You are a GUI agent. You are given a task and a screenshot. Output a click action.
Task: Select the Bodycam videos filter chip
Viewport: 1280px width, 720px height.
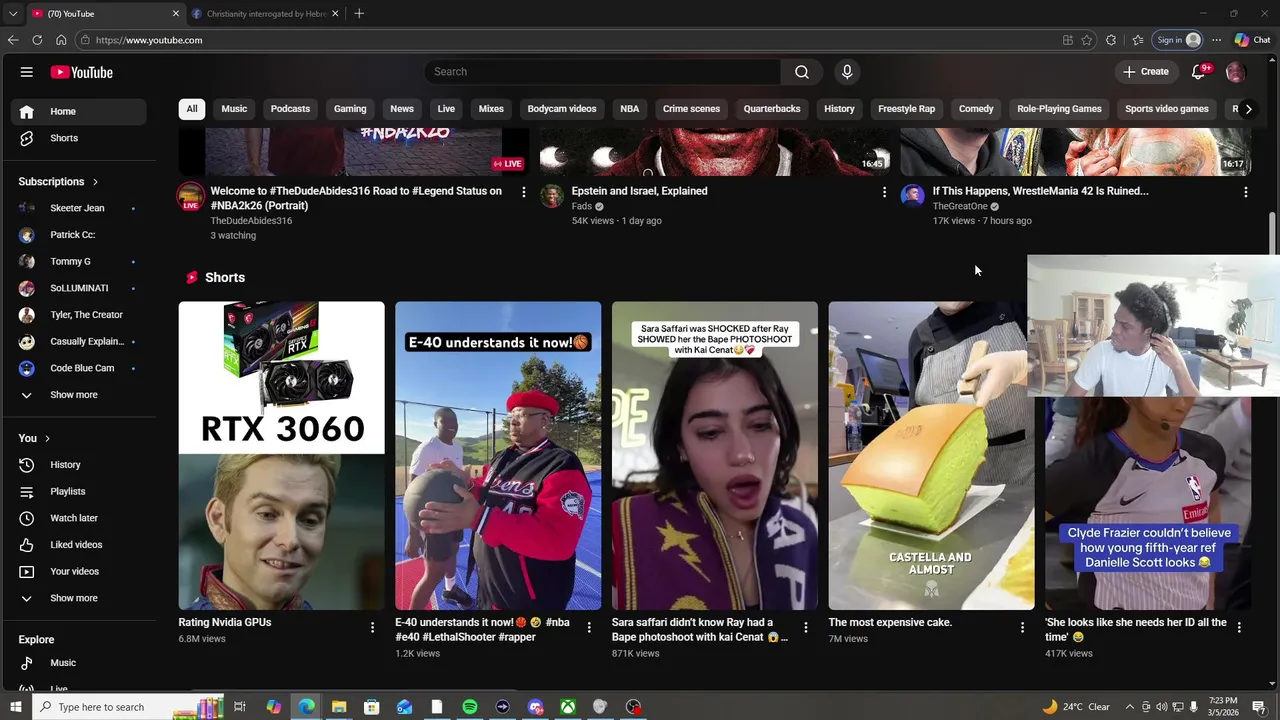pos(562,109)
